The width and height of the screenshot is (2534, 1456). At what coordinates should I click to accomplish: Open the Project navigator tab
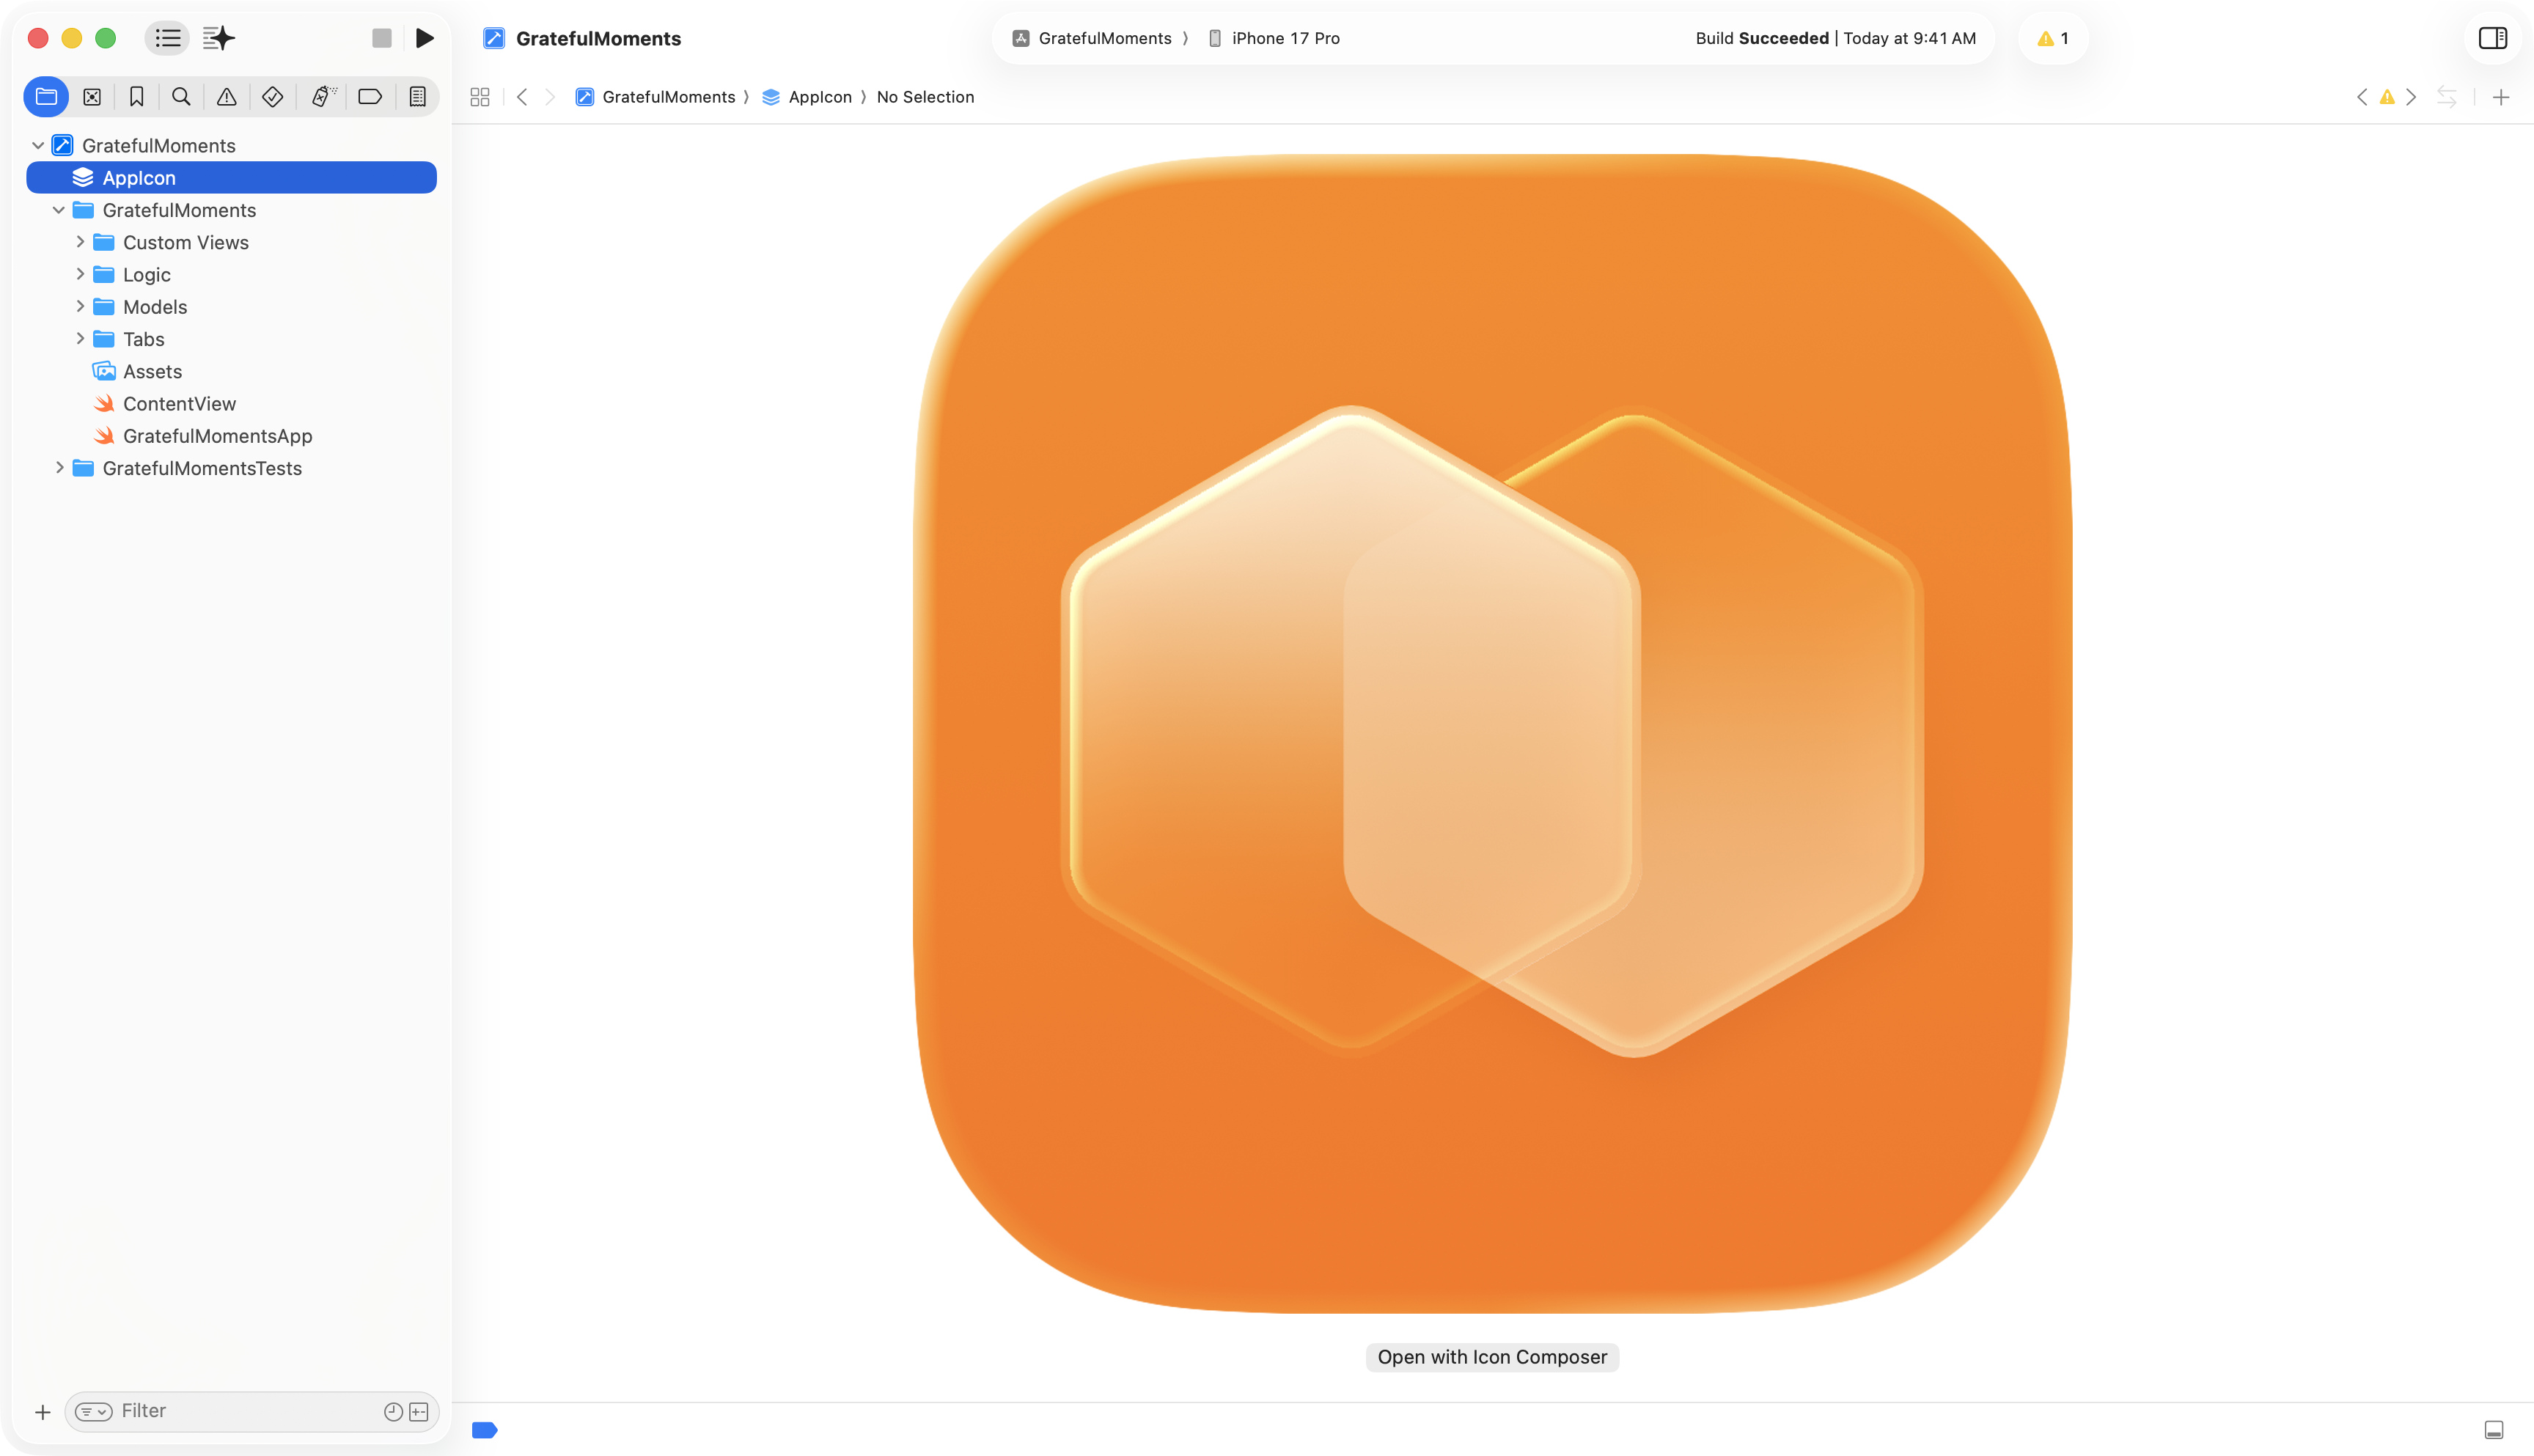coord(46,97)
